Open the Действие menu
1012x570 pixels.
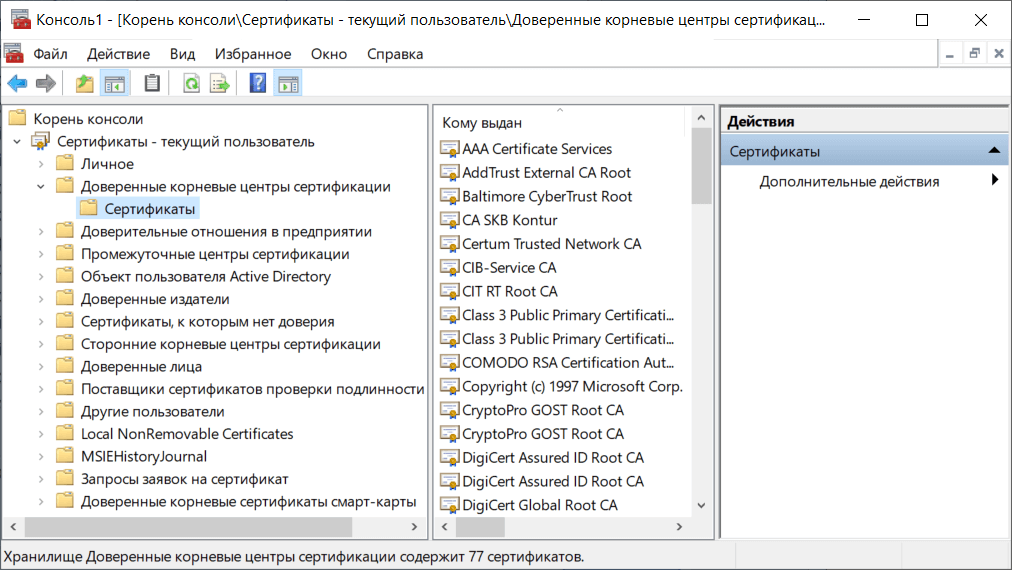tap(118, 54)
